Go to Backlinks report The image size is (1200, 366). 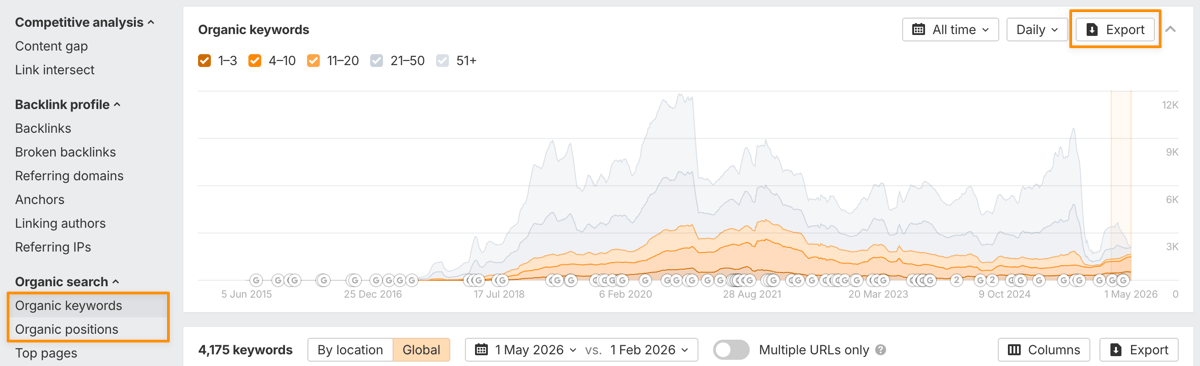[x=43, y=128]
